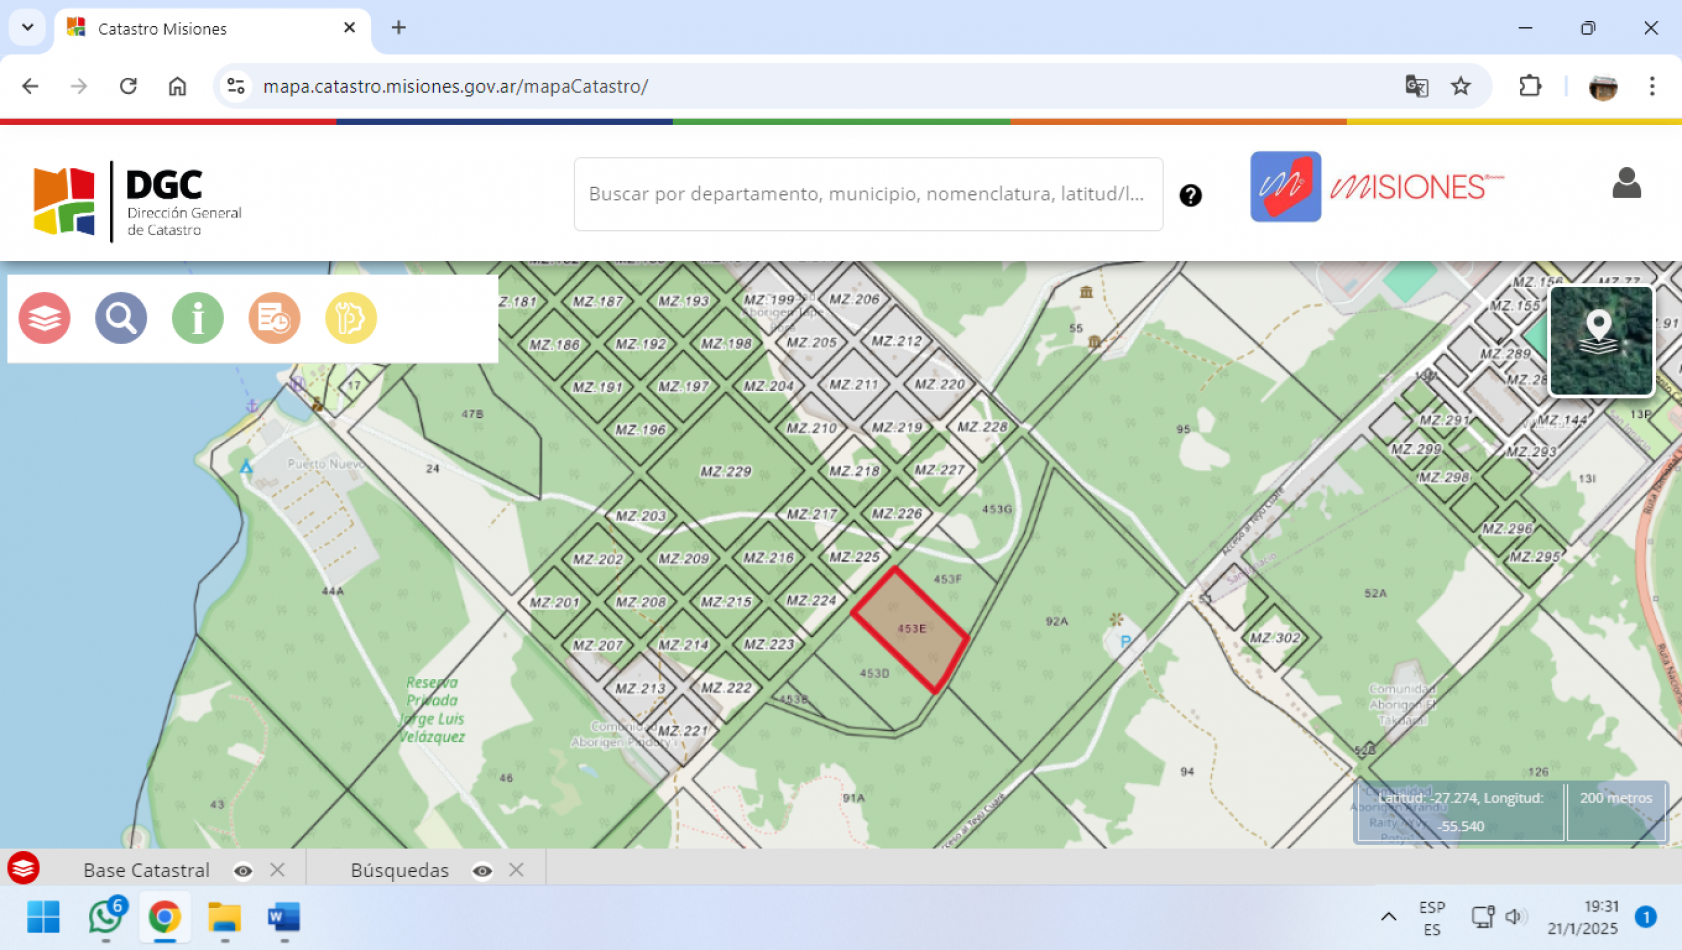Close the Búsquedas panel tab
The width and height of the screenshot is (1682, 950).
(x=516, y=870)
